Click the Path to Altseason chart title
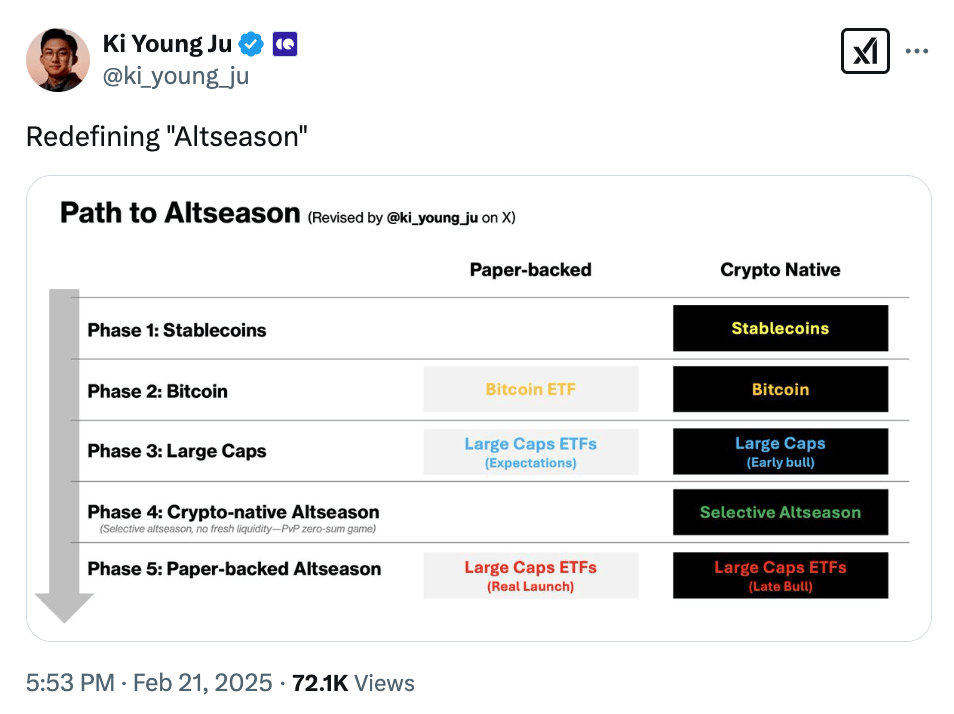Screen dimensions: 954x714 [x=181, y=213]
